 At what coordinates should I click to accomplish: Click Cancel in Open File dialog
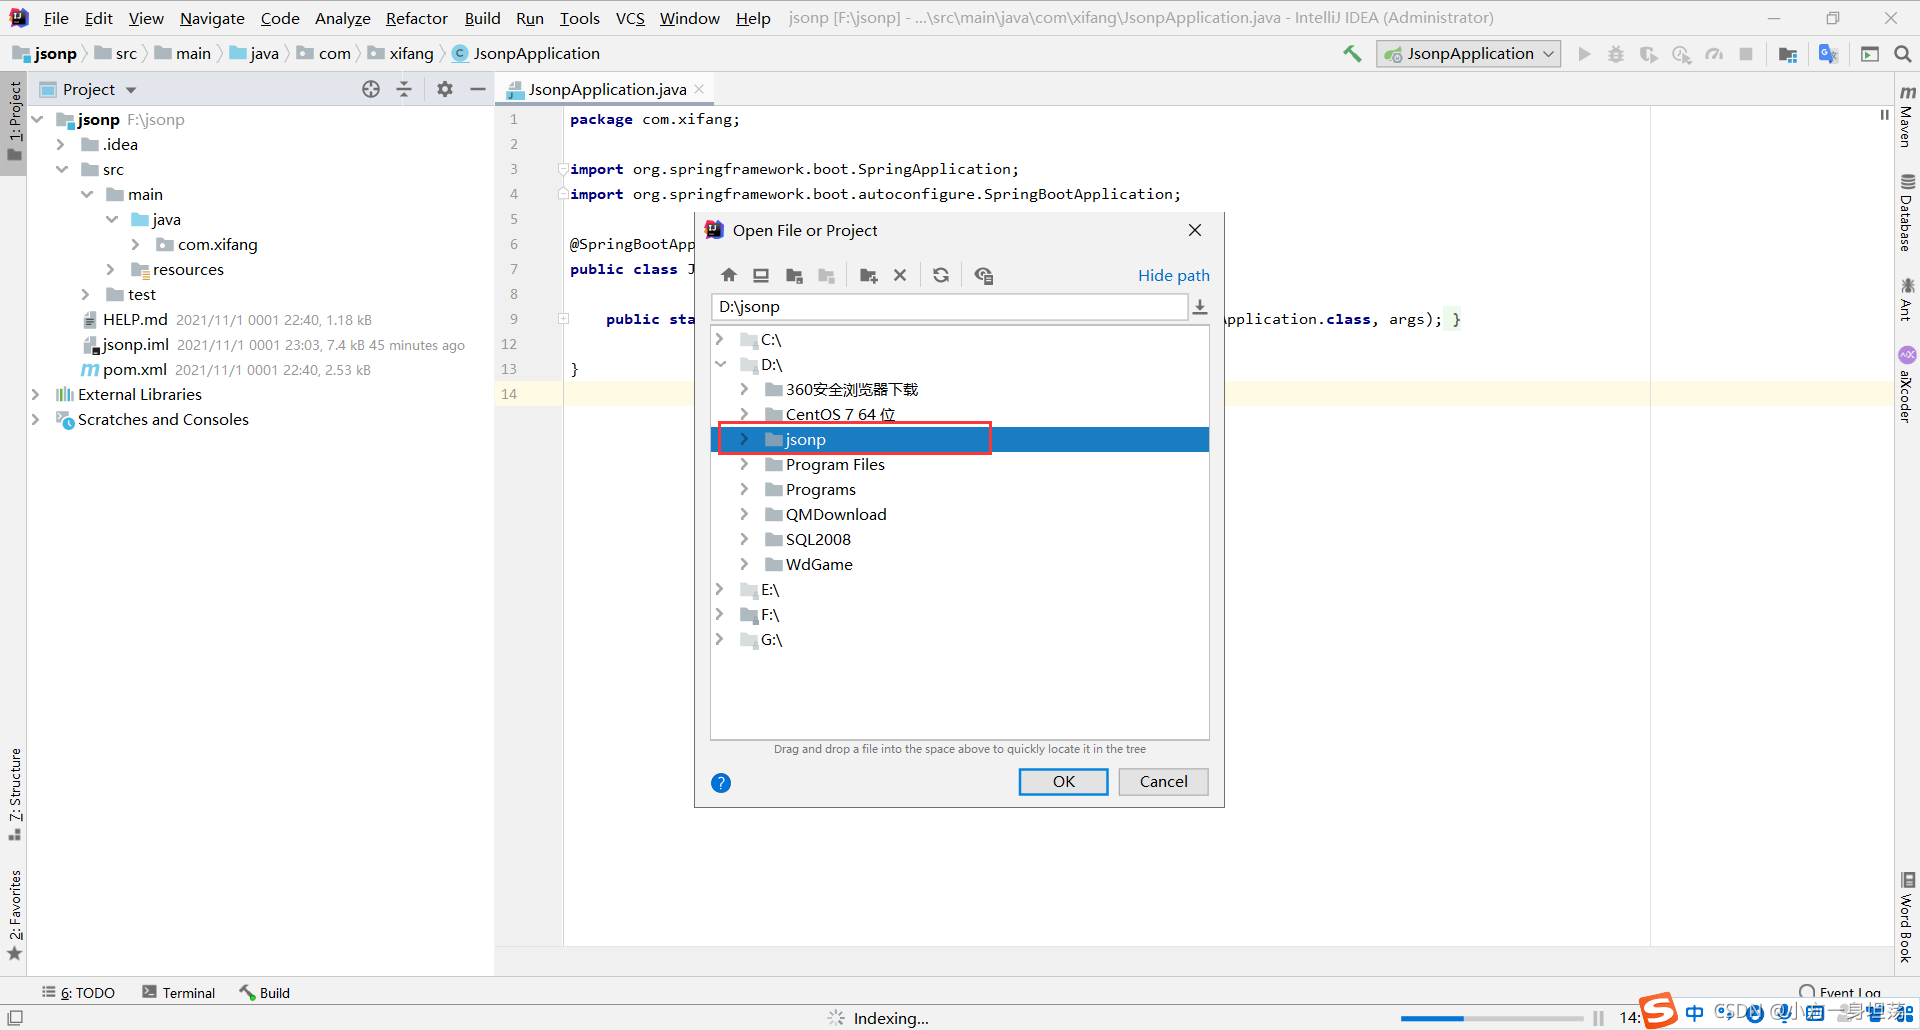[1163, 782]
